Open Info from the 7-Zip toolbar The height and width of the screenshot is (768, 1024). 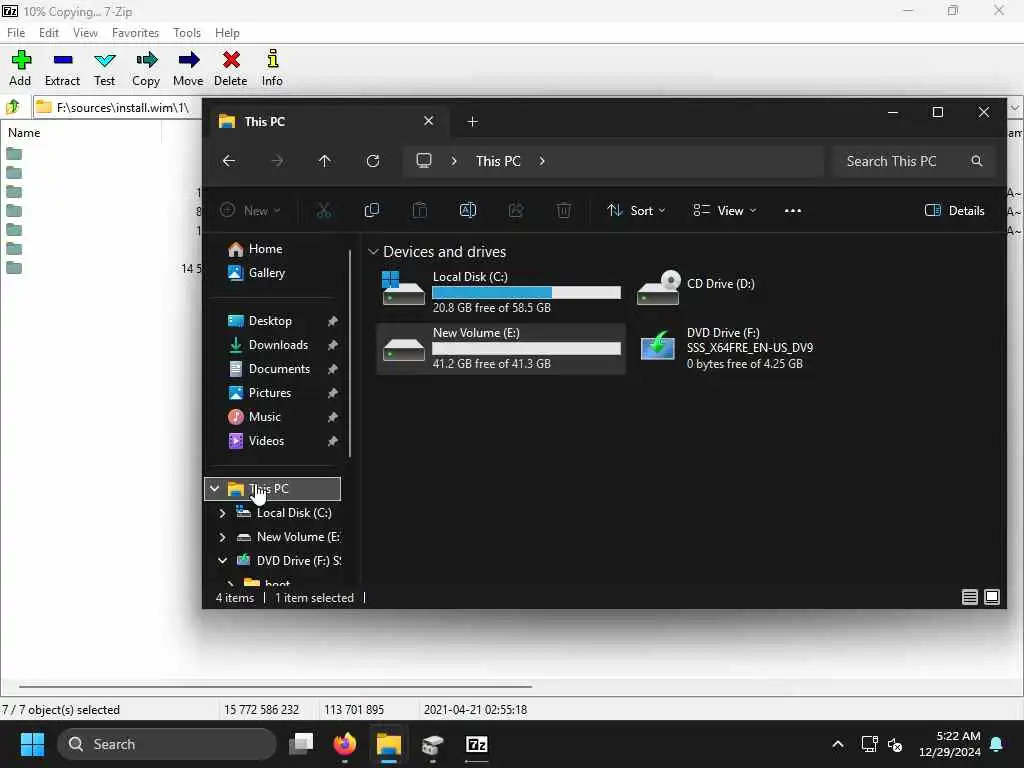coord(272,68)
